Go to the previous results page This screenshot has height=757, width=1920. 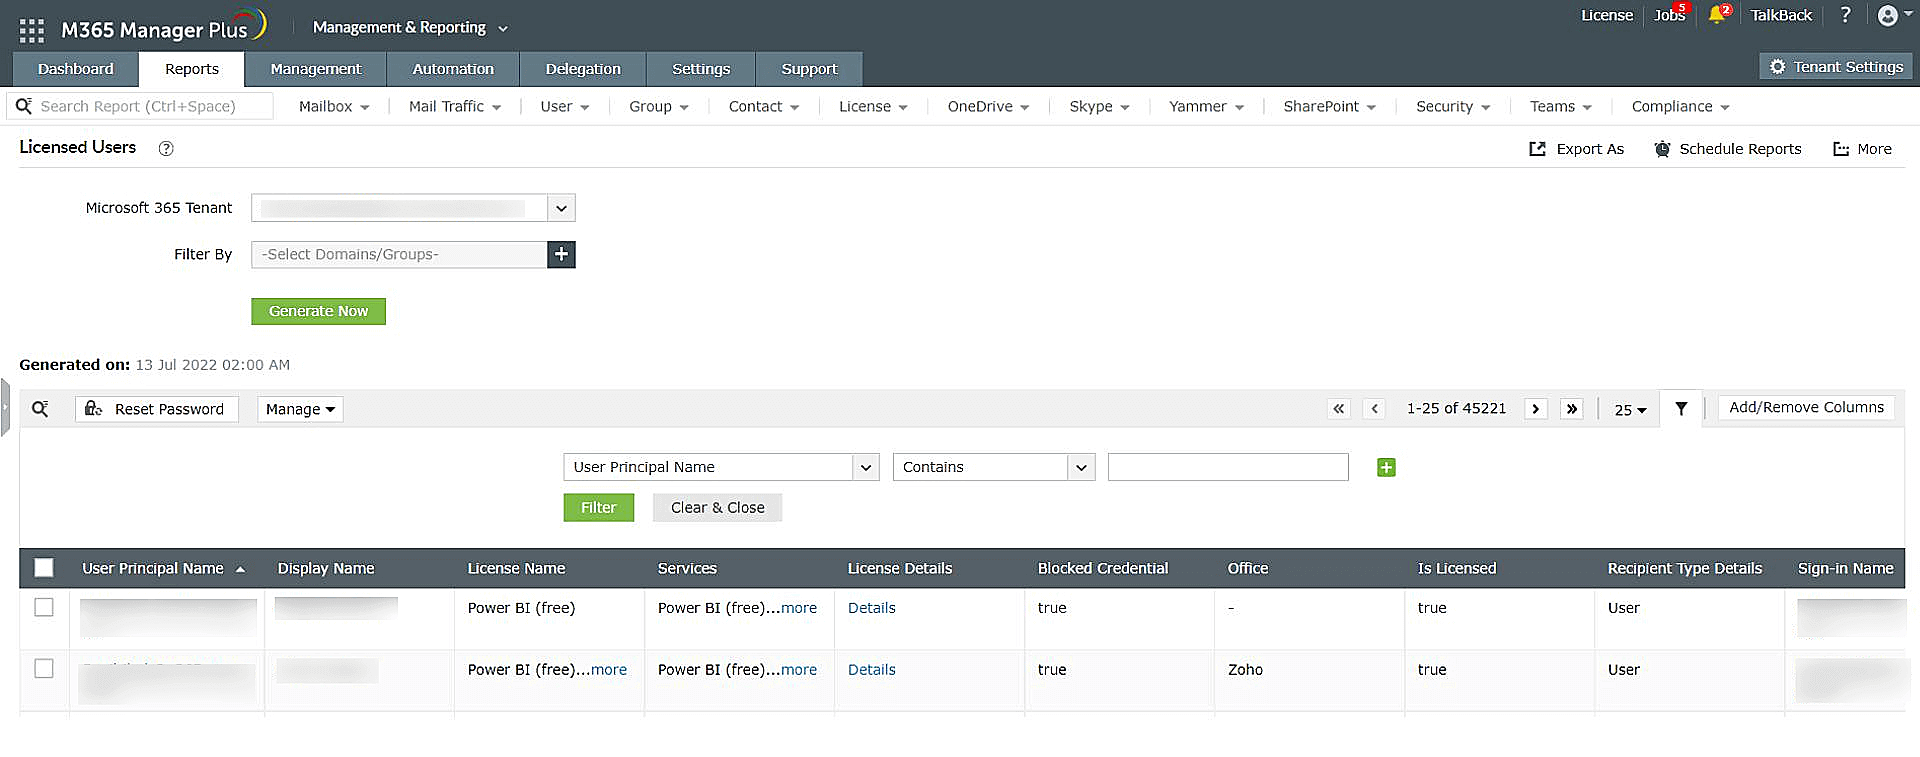pyautogui.click(x=1374, y=408)
